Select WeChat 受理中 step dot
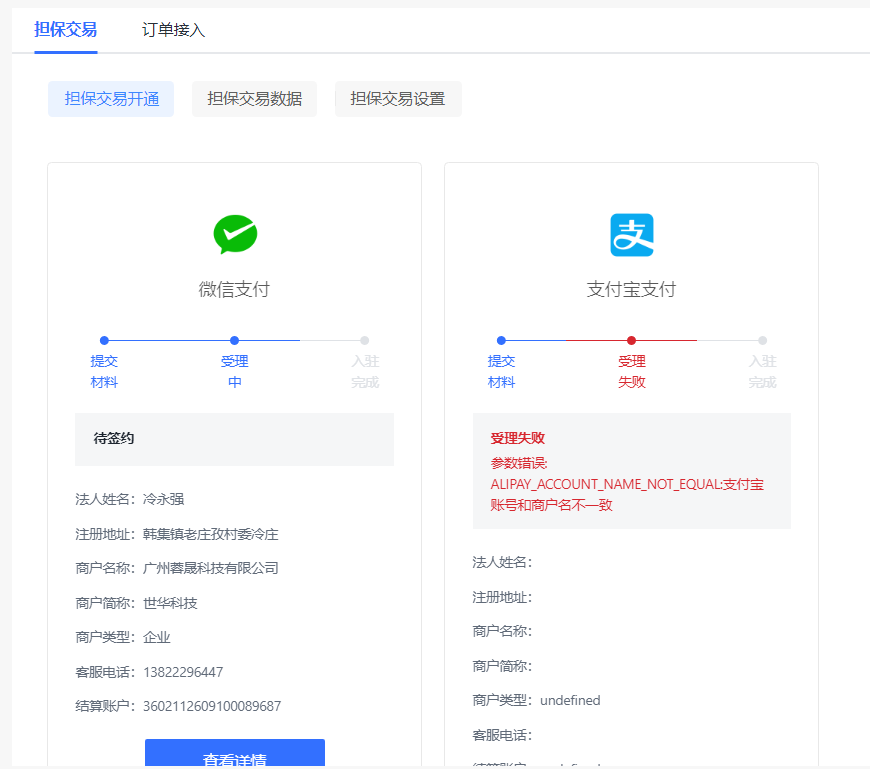This screenshot has height=769, width=870. pyautogui.click(x=234, y=340)
